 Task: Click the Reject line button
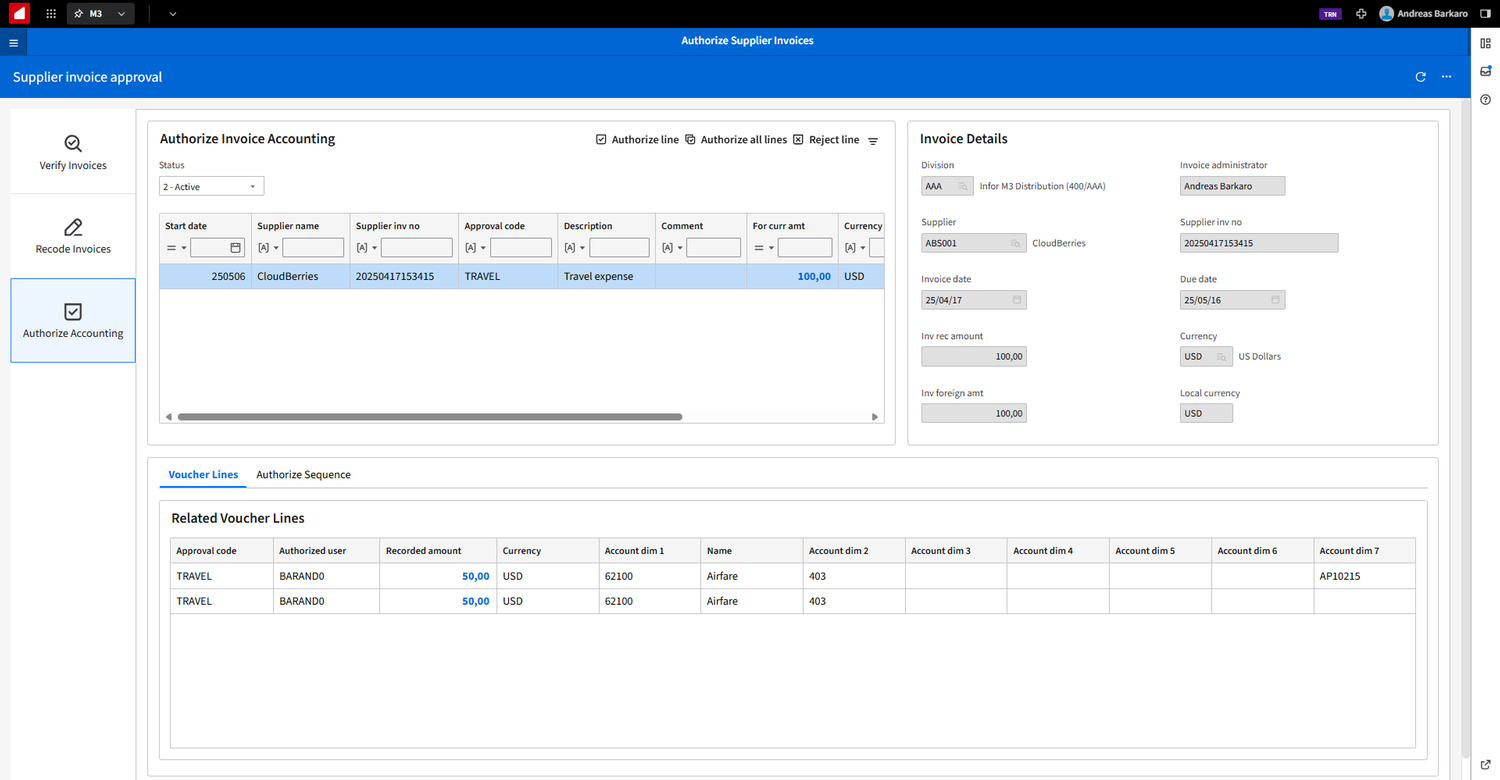(x=826, y=140)
